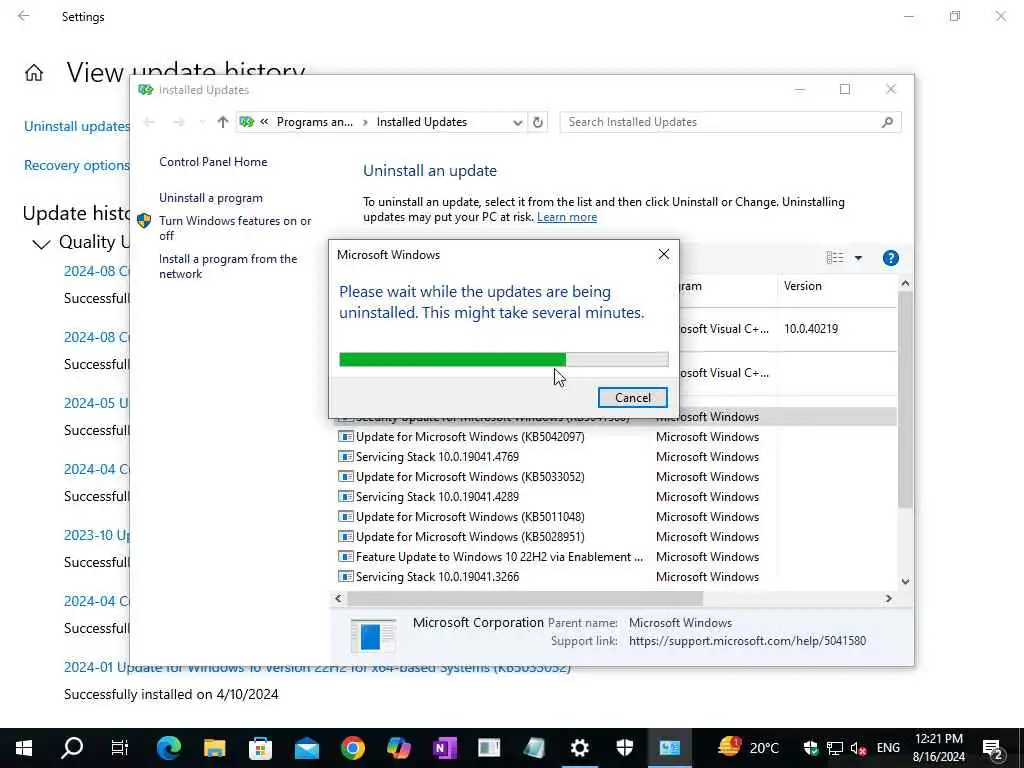1024x768 pixels.
Task: Select Update for Microsoft Windows (KB5042097)
Action: (470, 436)
